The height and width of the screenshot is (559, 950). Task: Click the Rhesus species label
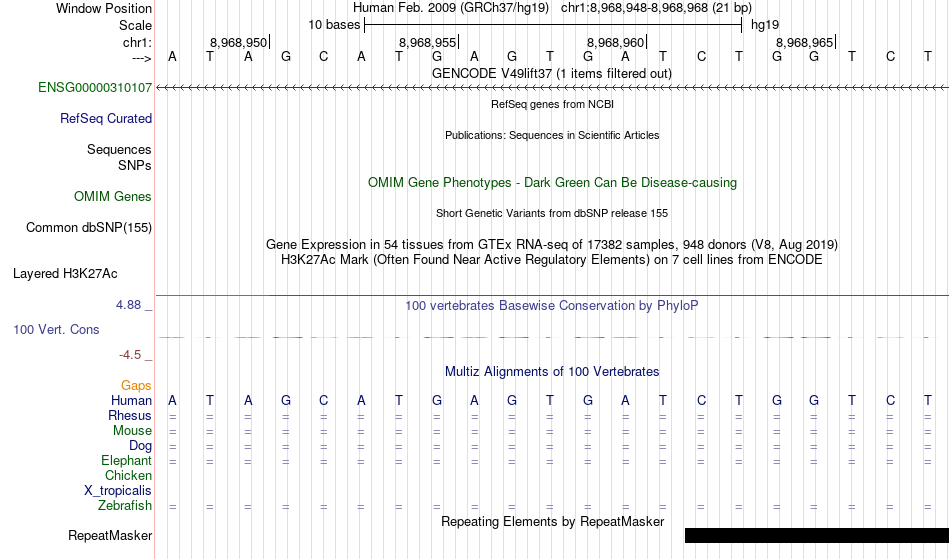click(130, 416)
